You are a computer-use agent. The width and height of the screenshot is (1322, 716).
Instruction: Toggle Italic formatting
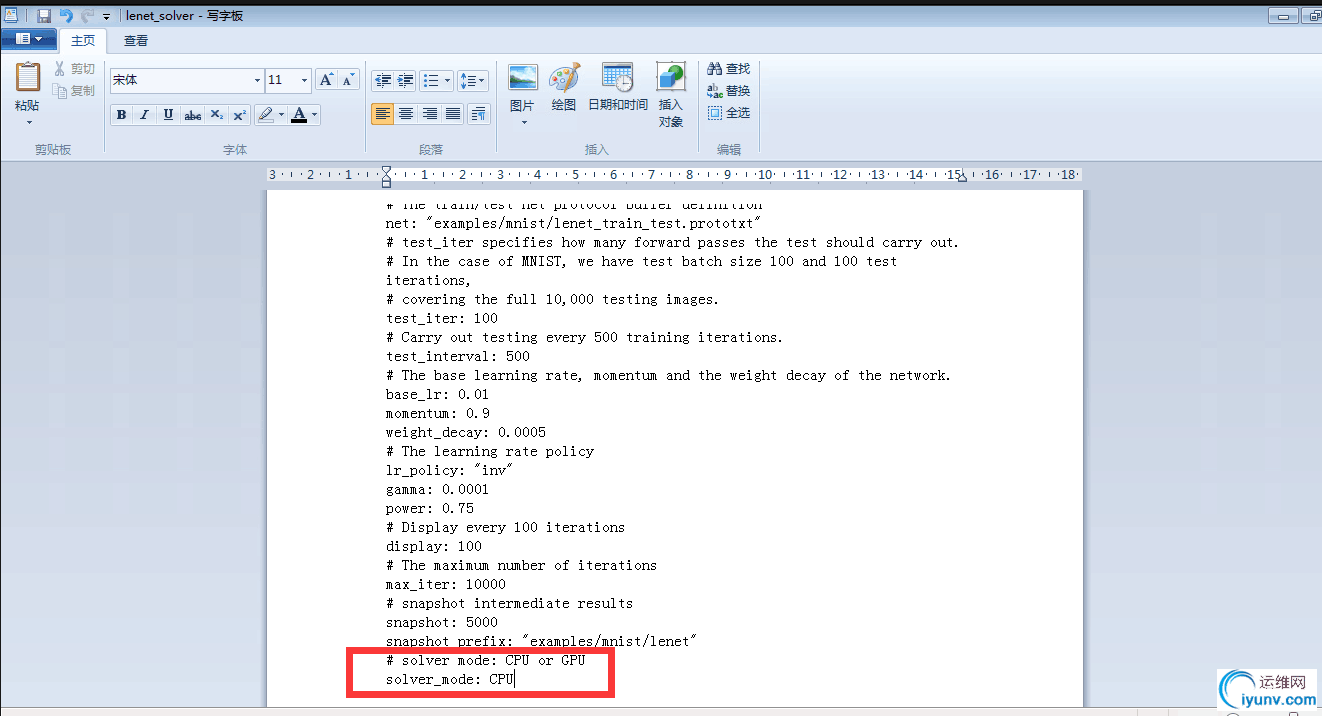point(144,115)
